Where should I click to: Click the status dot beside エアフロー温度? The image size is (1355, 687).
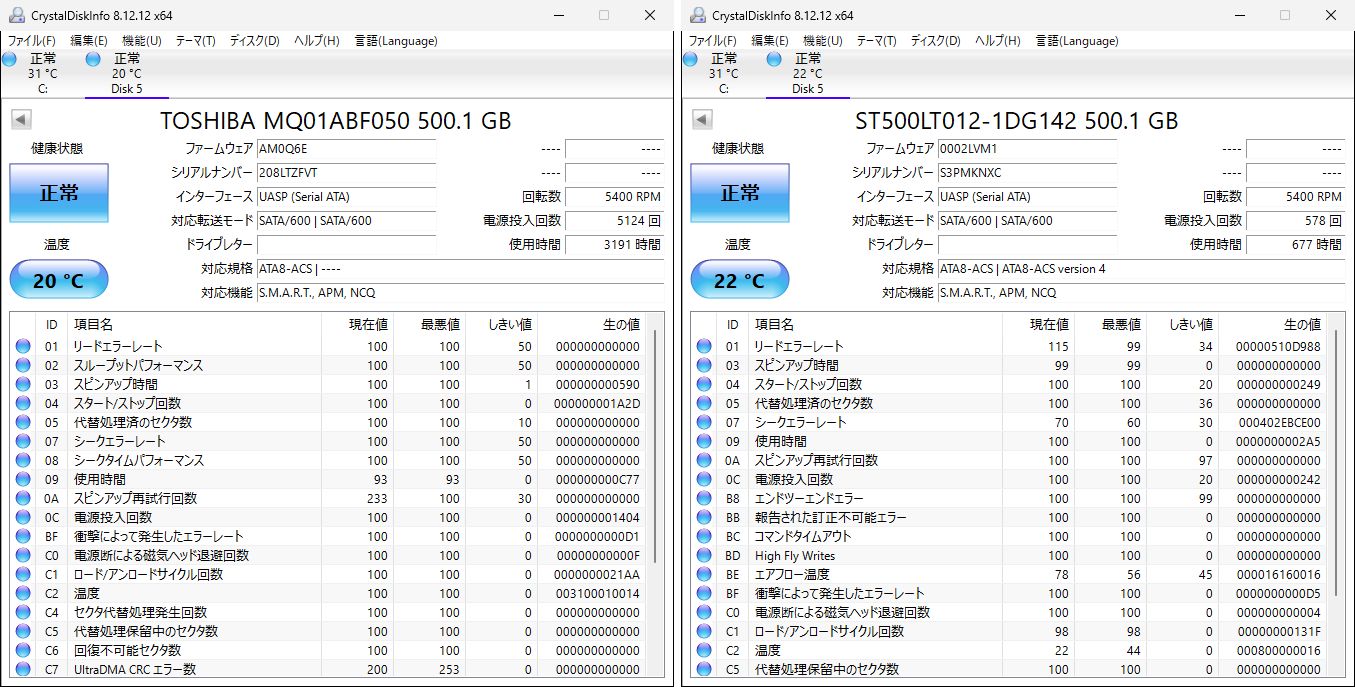(703, 574)
